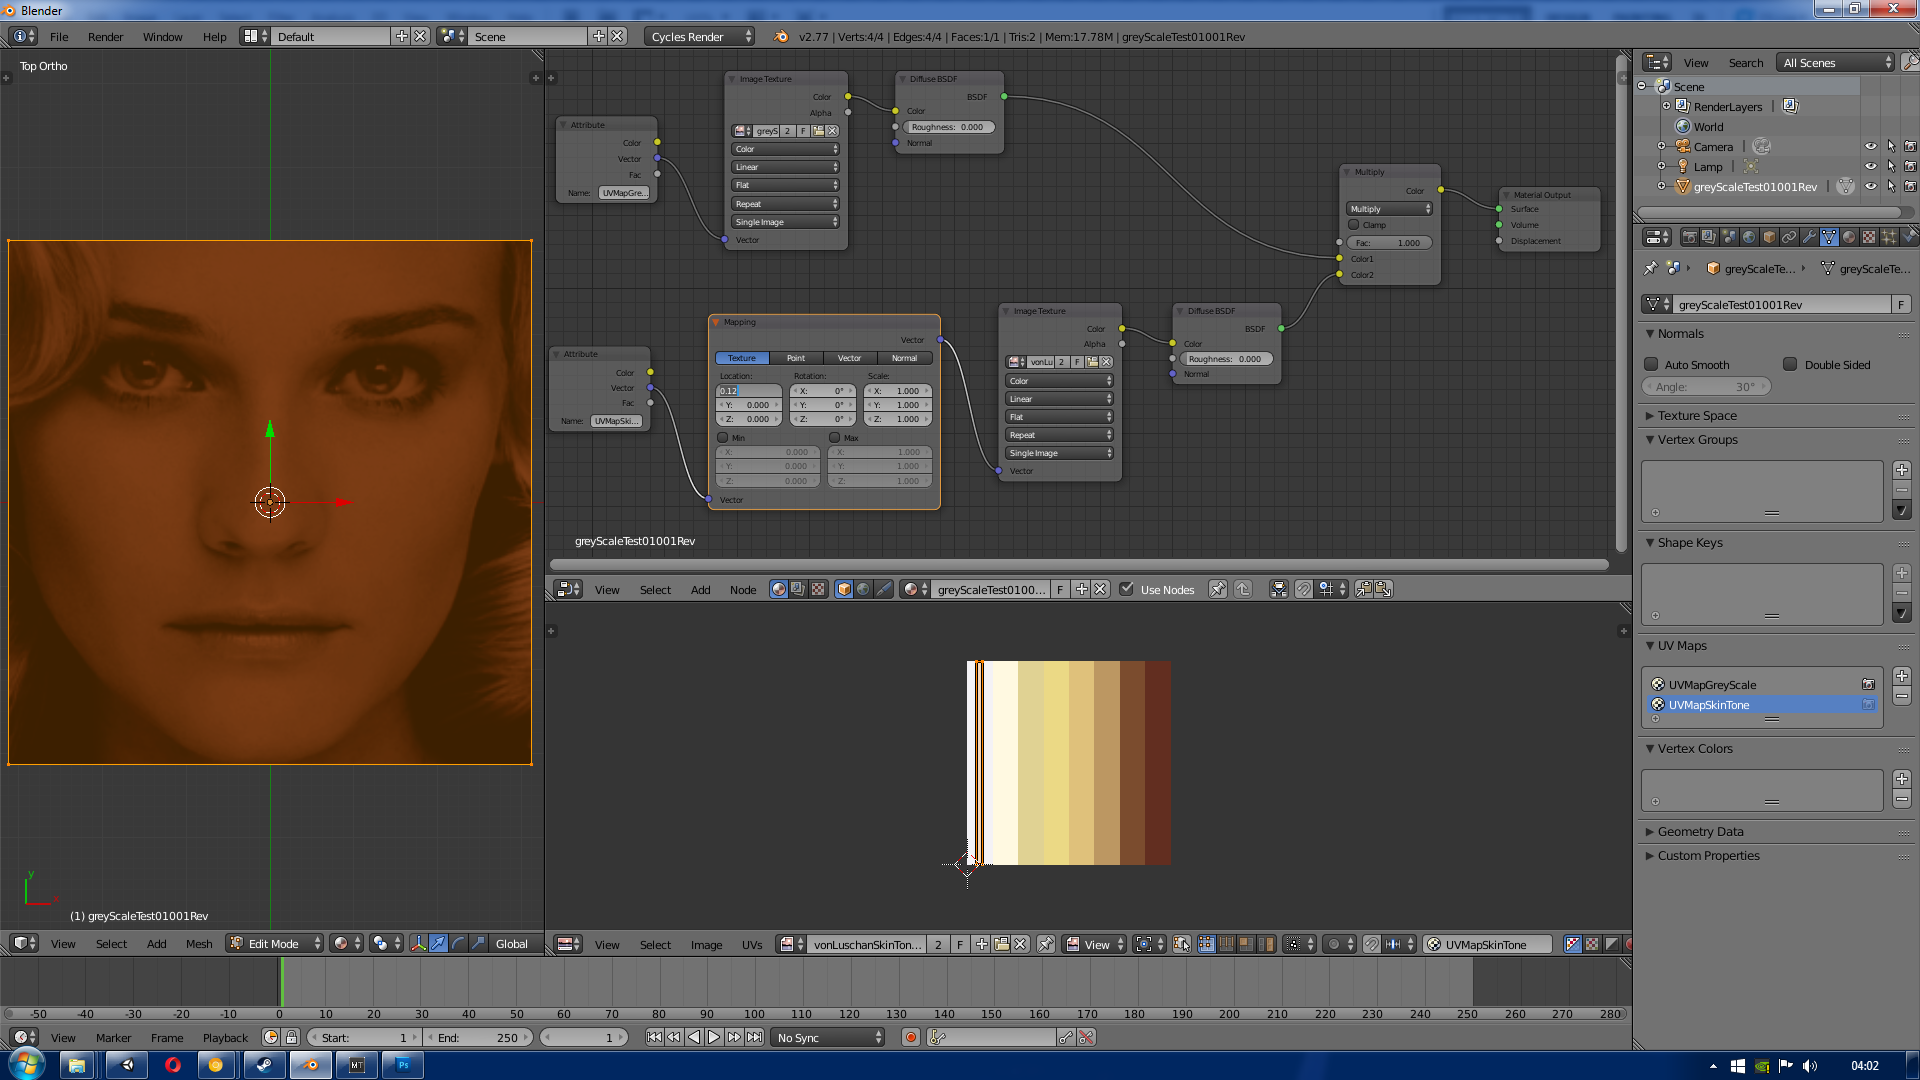
Task: Copy selected nodes to clipboard
Action: click(x=1364, y=589)
